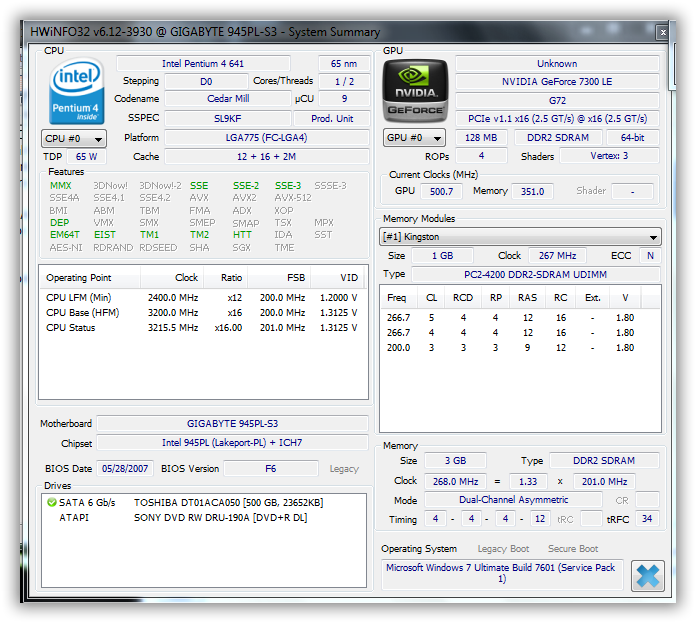Click the green SATA drive status icon
Viewport: 696px width, 623px height.
[x=51, y=502]
